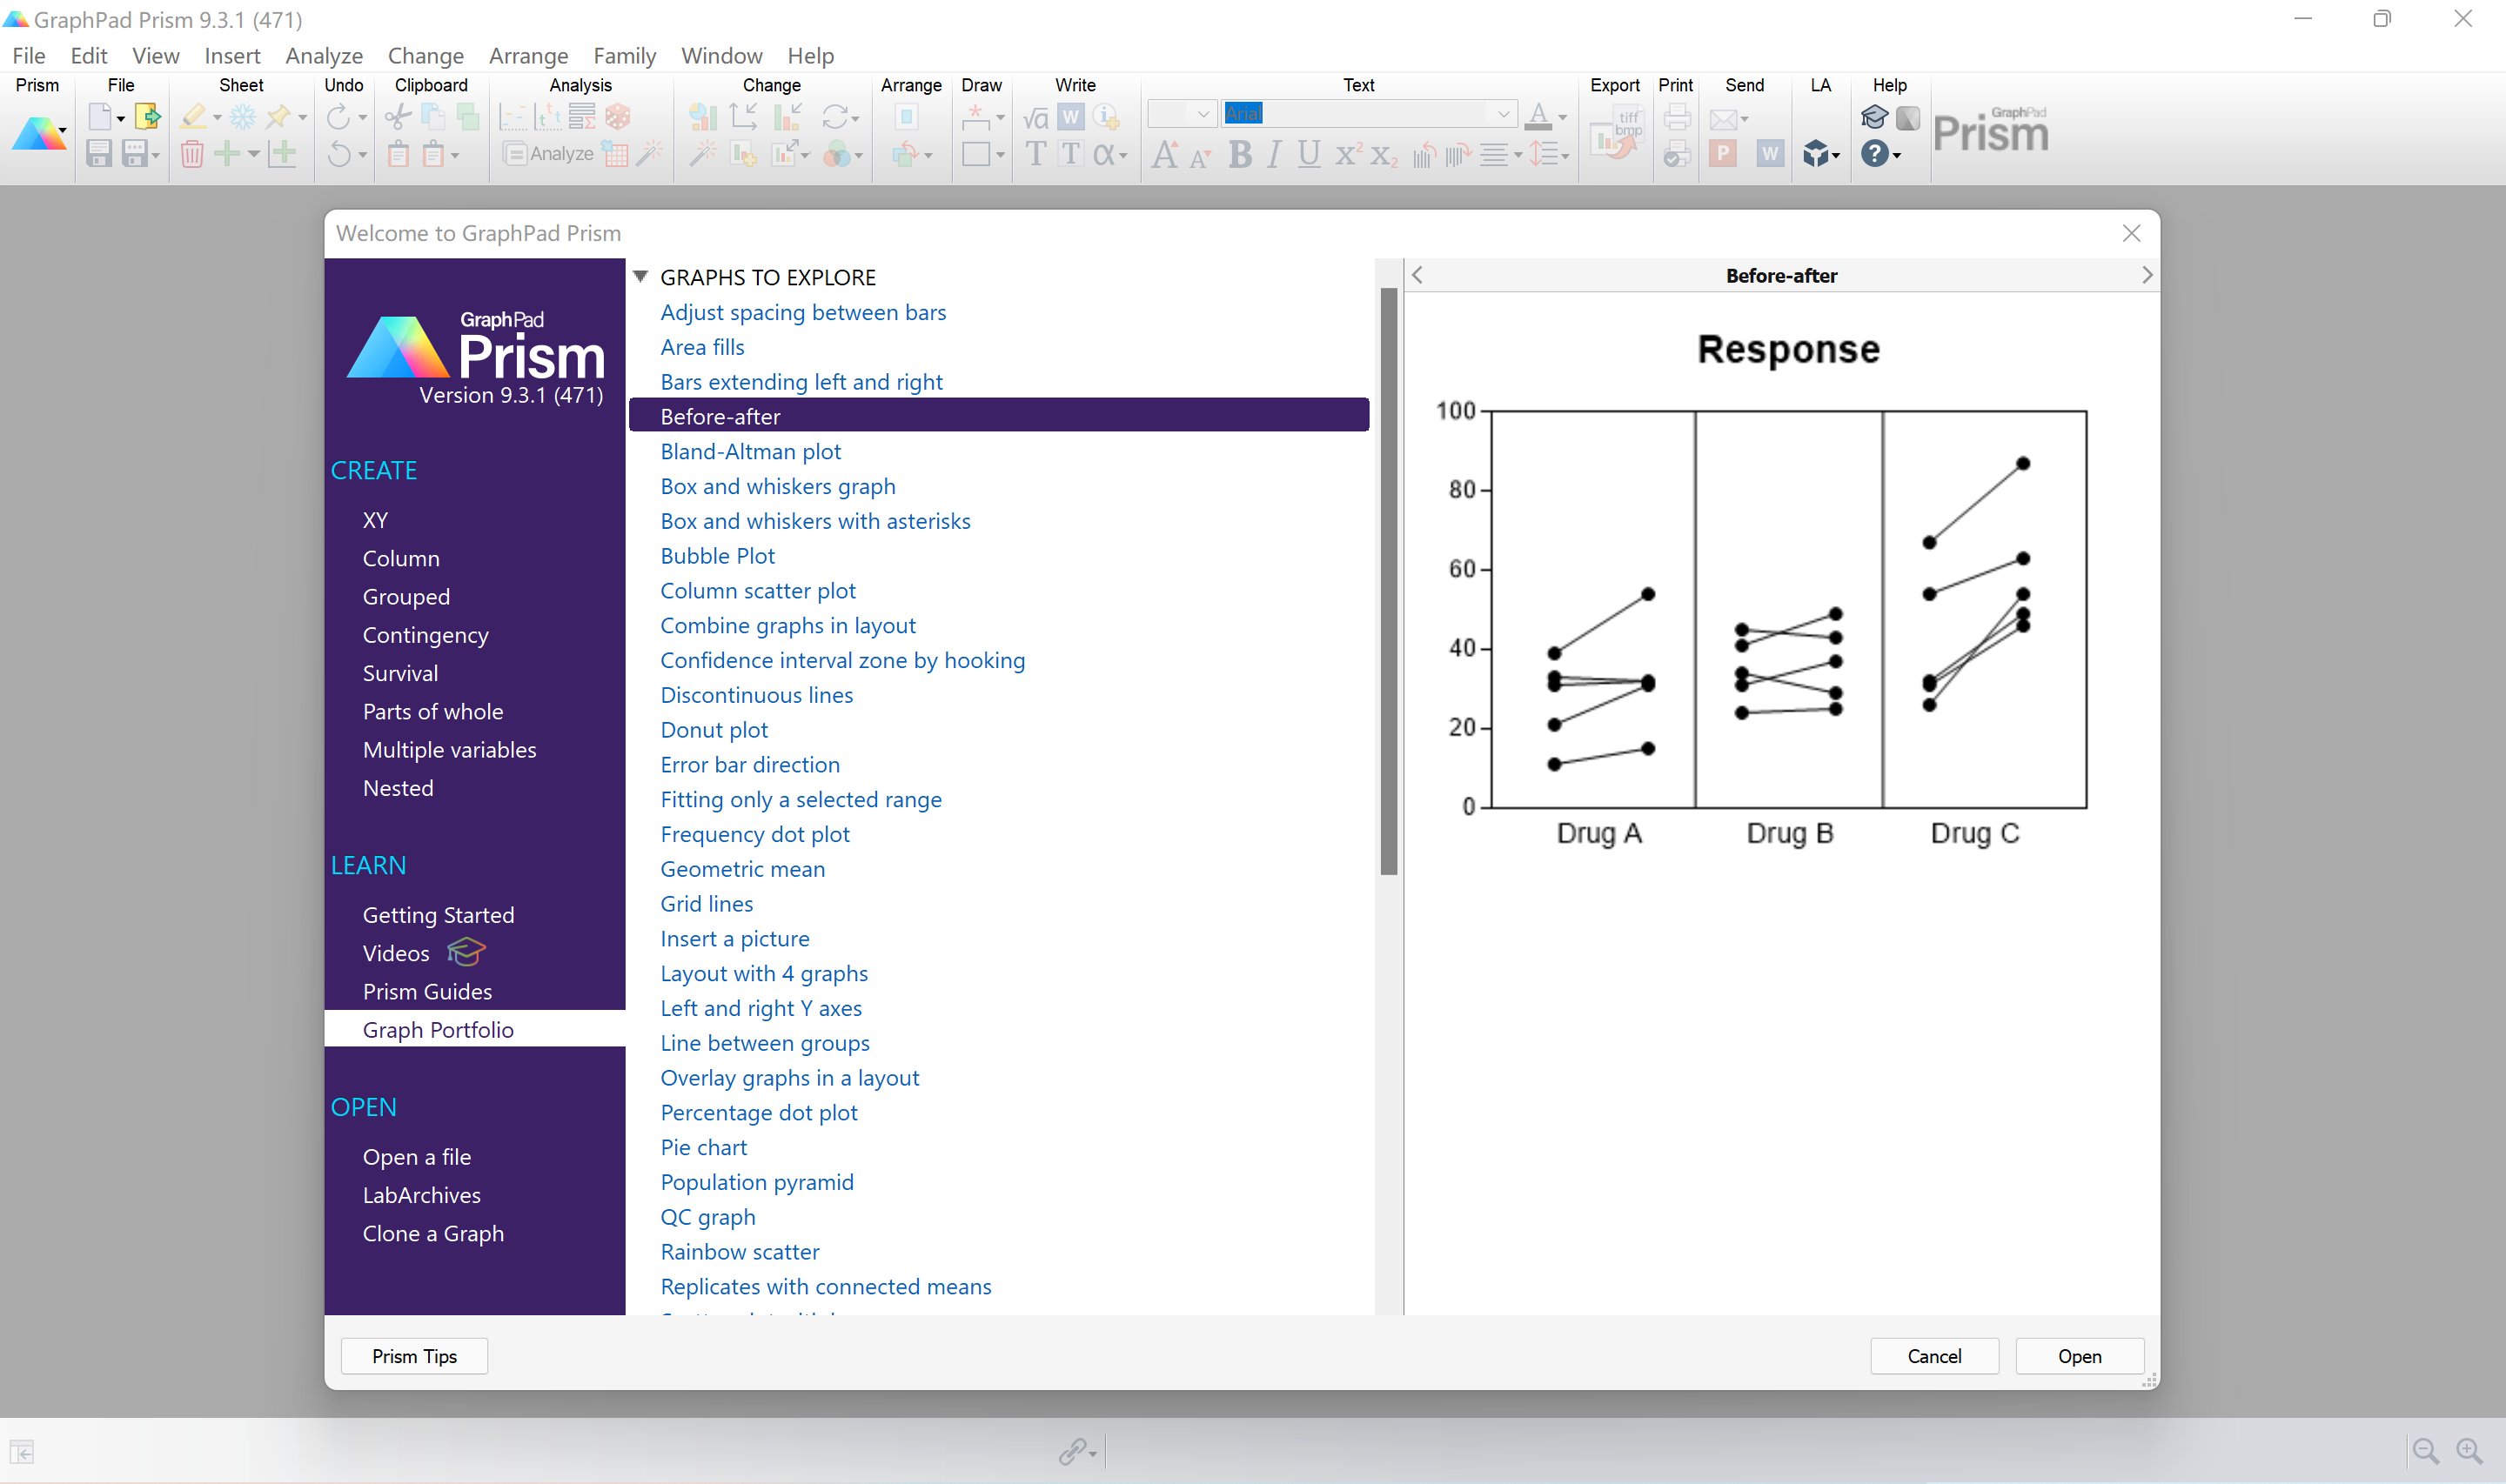Click the change colors overlapping circles icon
2506x1484 pixels.
pyautogui.click(x=839, y=153)
